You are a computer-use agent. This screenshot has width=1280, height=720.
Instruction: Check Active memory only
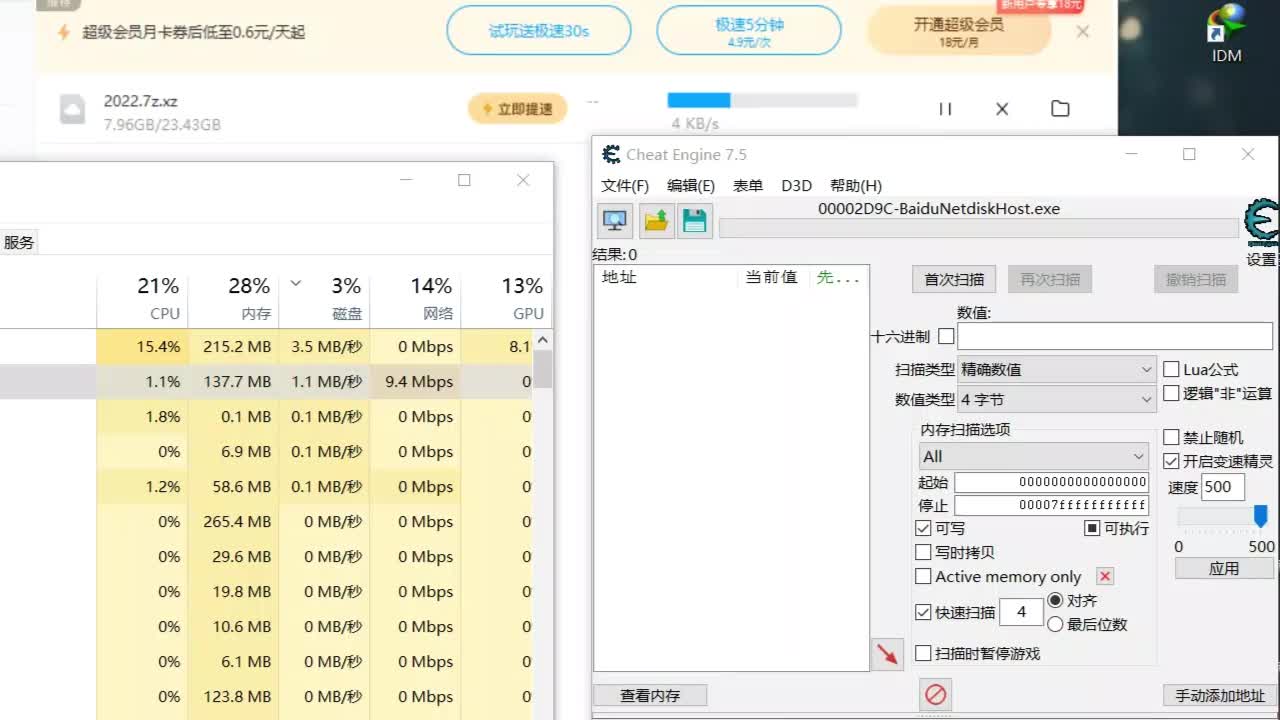pyautogui.click(x=923, y=576)
